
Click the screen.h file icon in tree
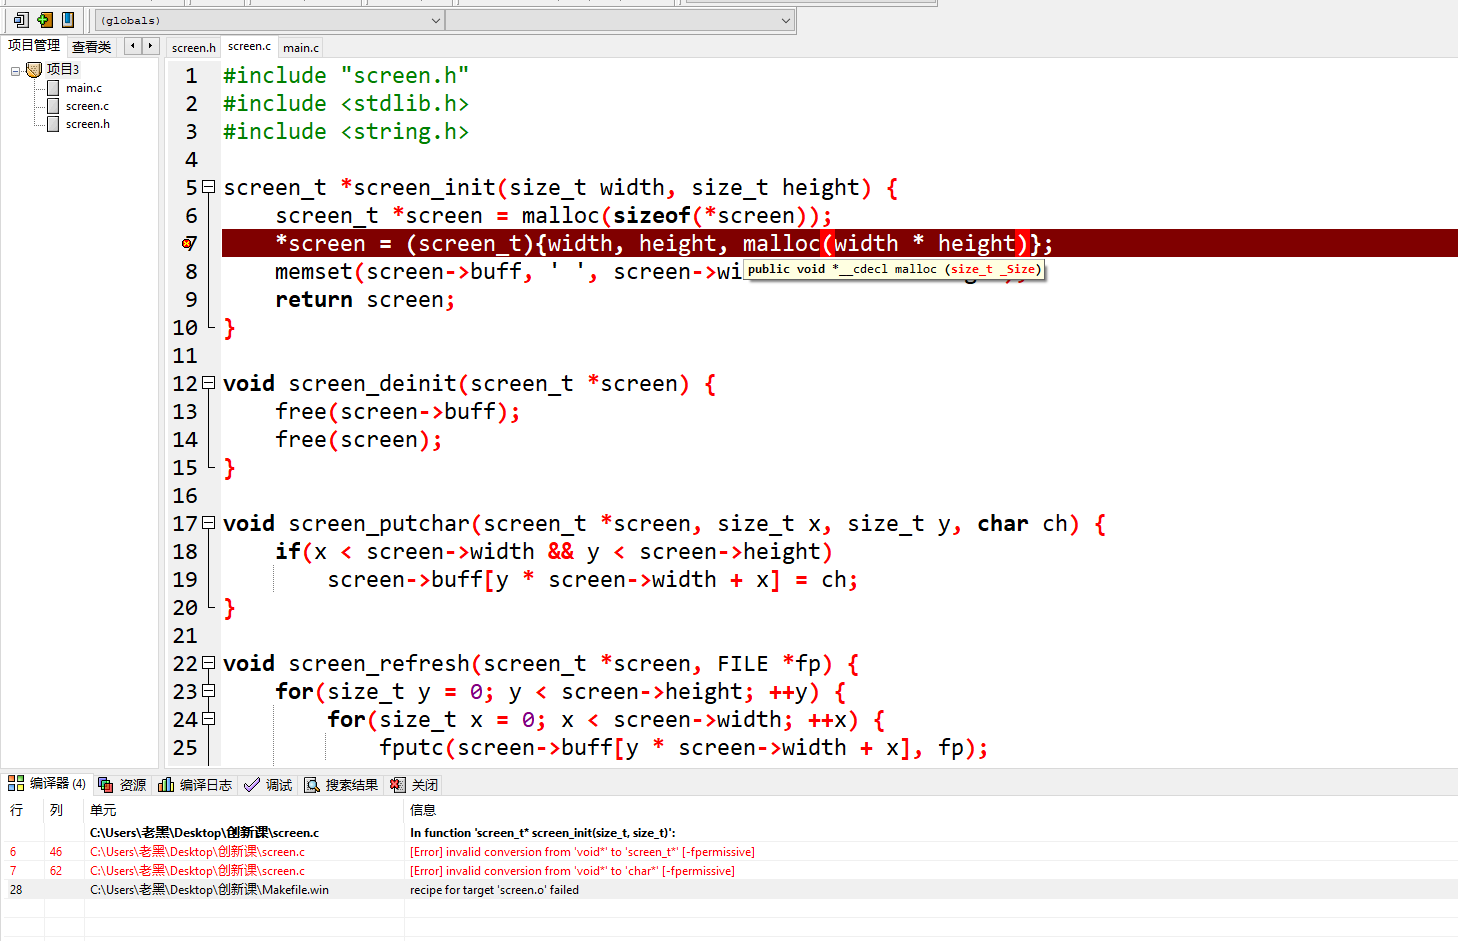(53, 124)
